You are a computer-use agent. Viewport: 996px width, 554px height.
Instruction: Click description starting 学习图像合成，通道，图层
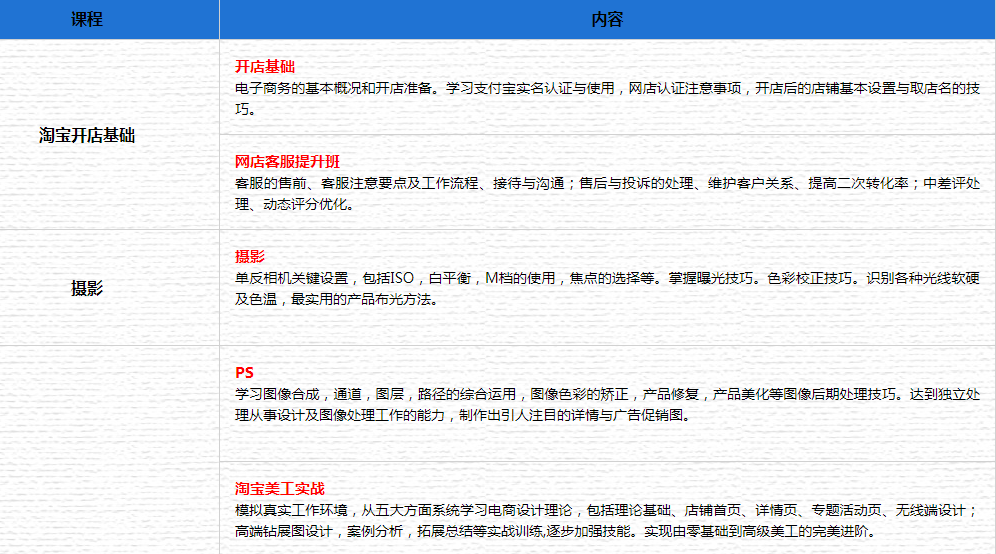(x=607, y=405)
